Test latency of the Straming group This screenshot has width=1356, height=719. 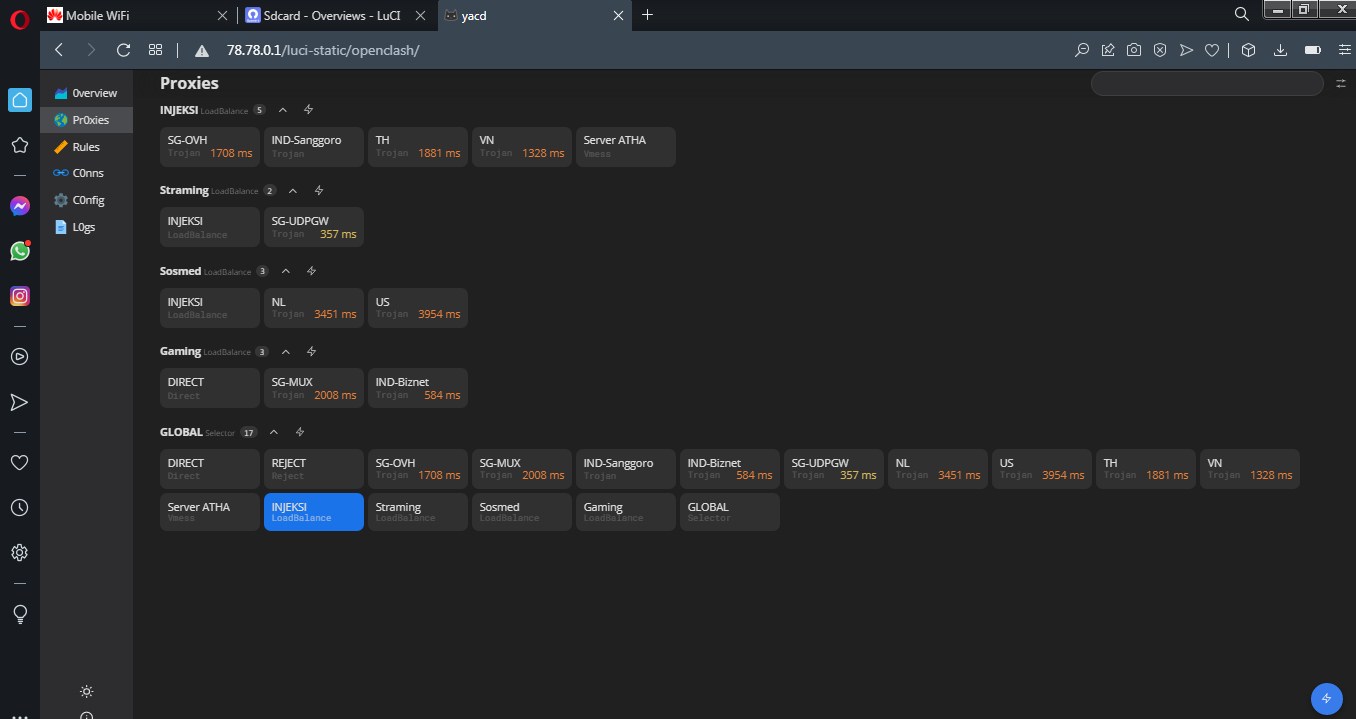coord(319,190)
